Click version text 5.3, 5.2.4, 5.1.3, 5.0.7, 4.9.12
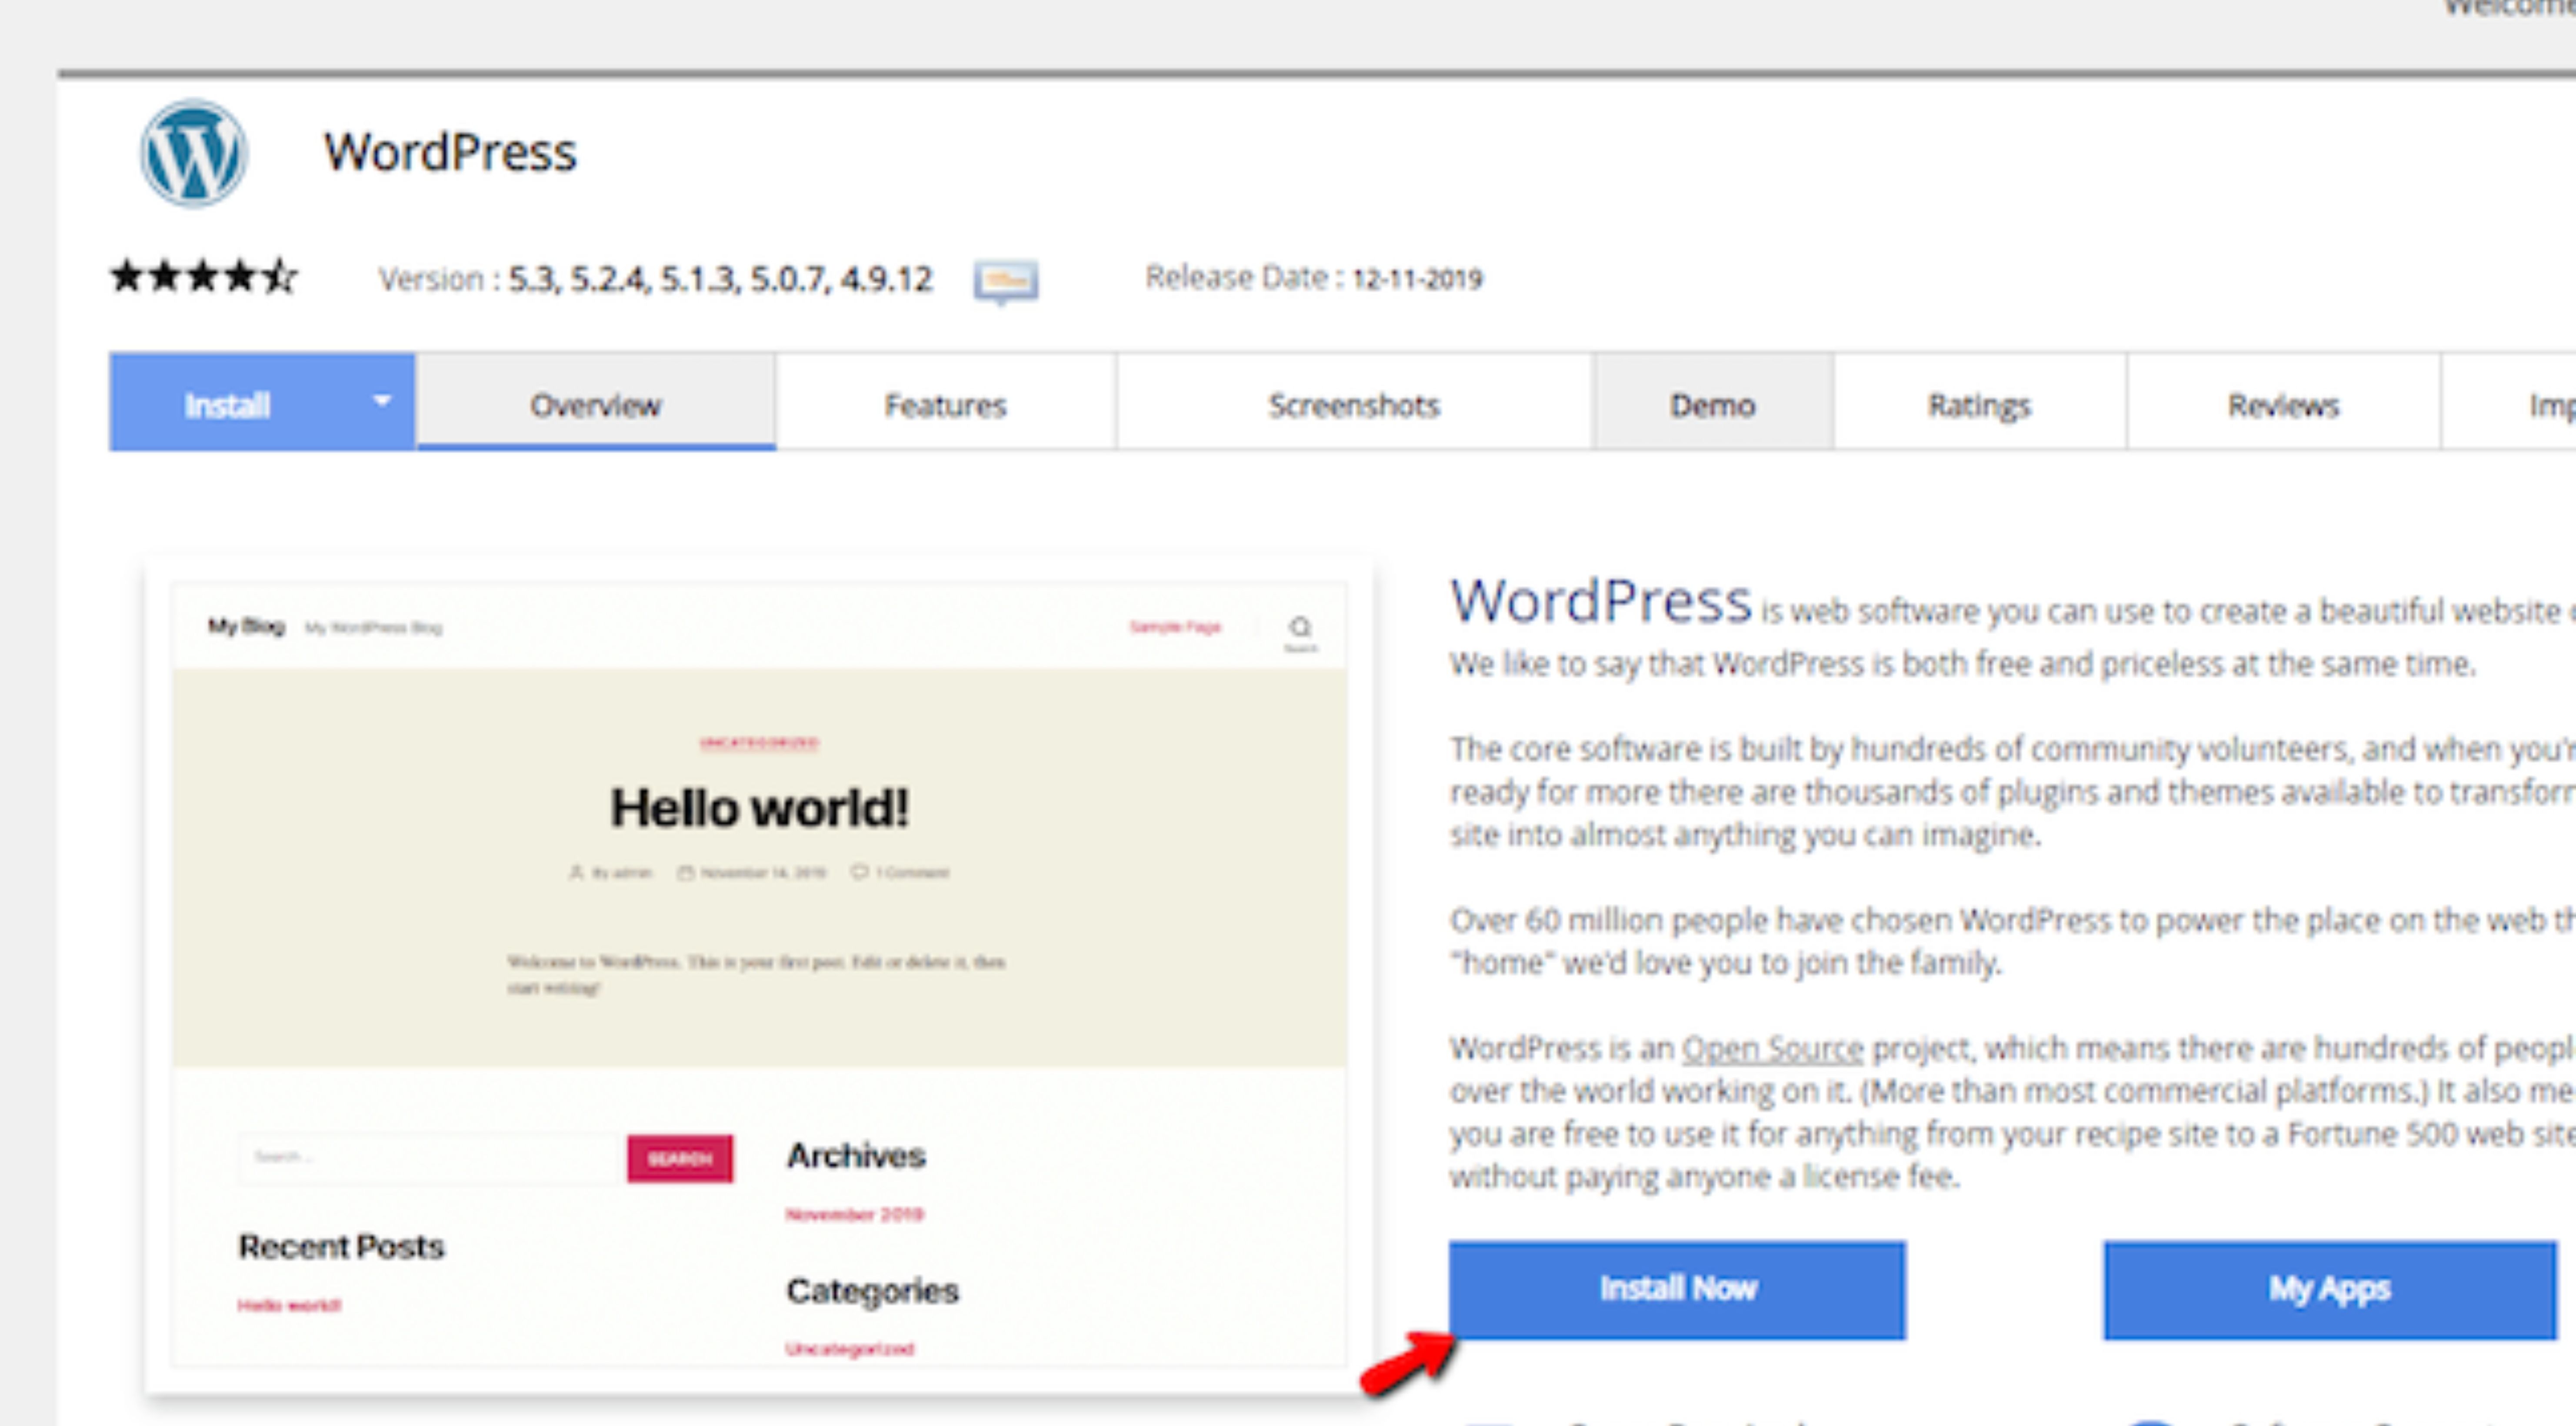The width and height of the screenshot is (2576, 1426). click(x=720, y=279)
